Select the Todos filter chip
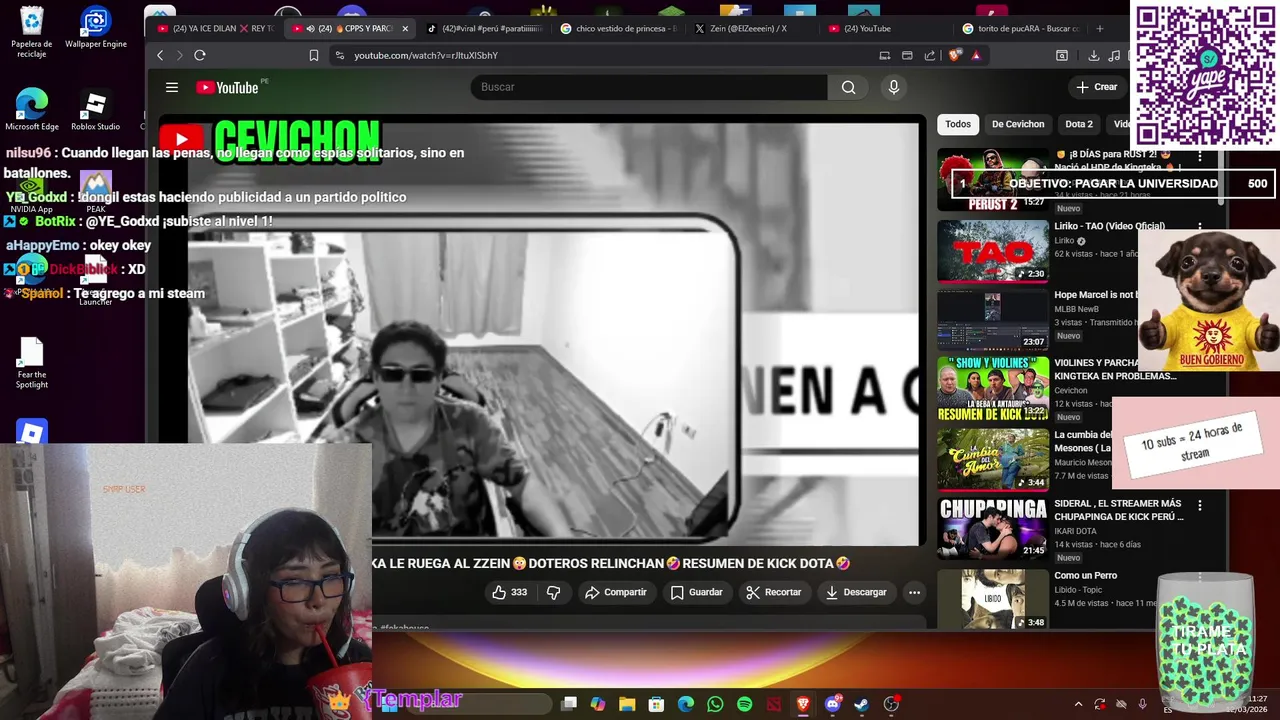This screenshot has height=720, width=1280. (958, 124)
